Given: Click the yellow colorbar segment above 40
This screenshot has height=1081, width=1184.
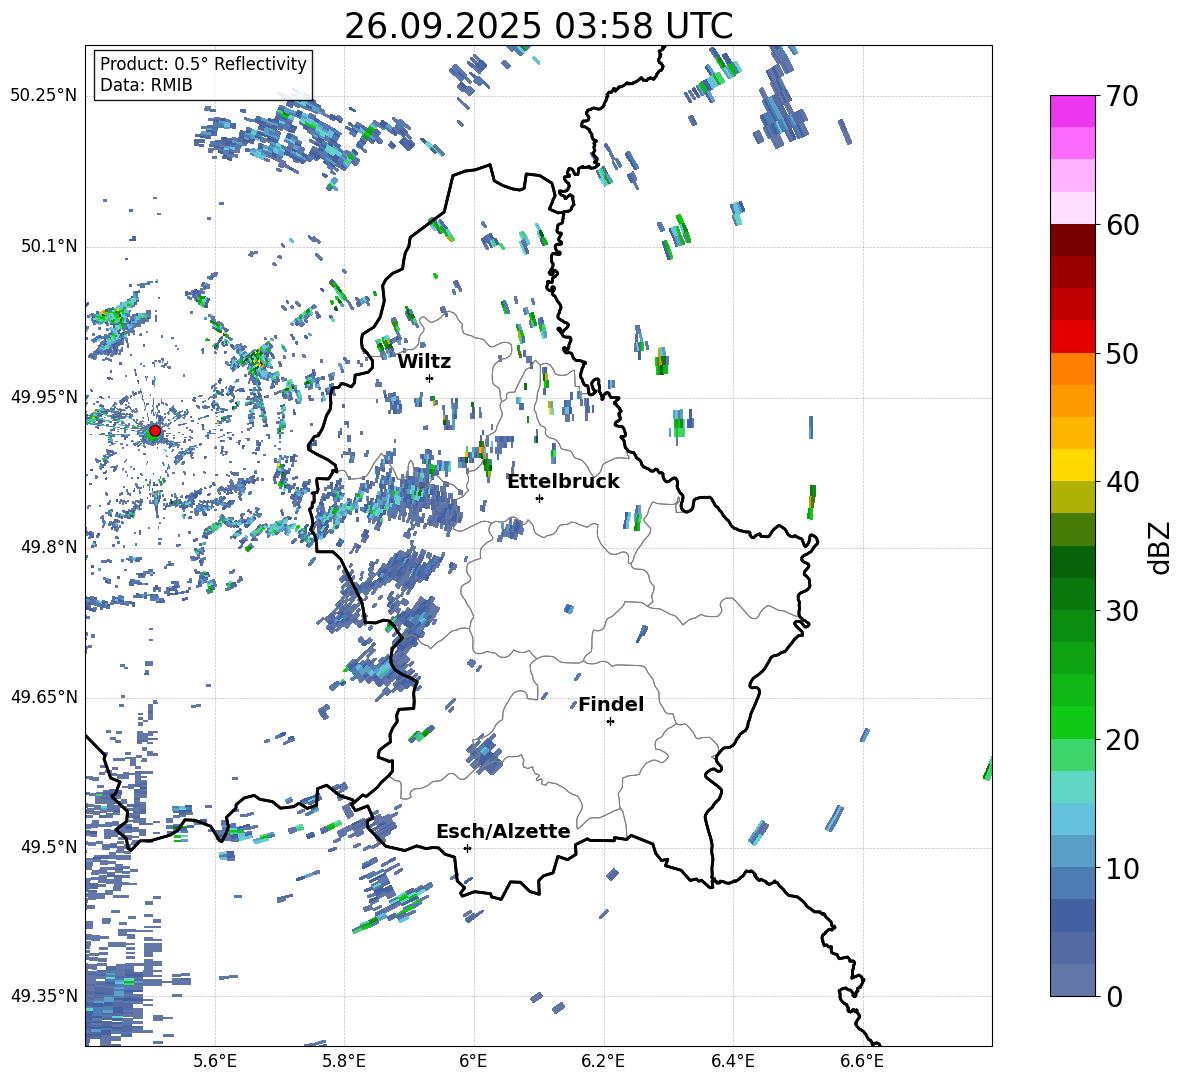Looking at the screenshot, I should click(x=1073, y=465).
